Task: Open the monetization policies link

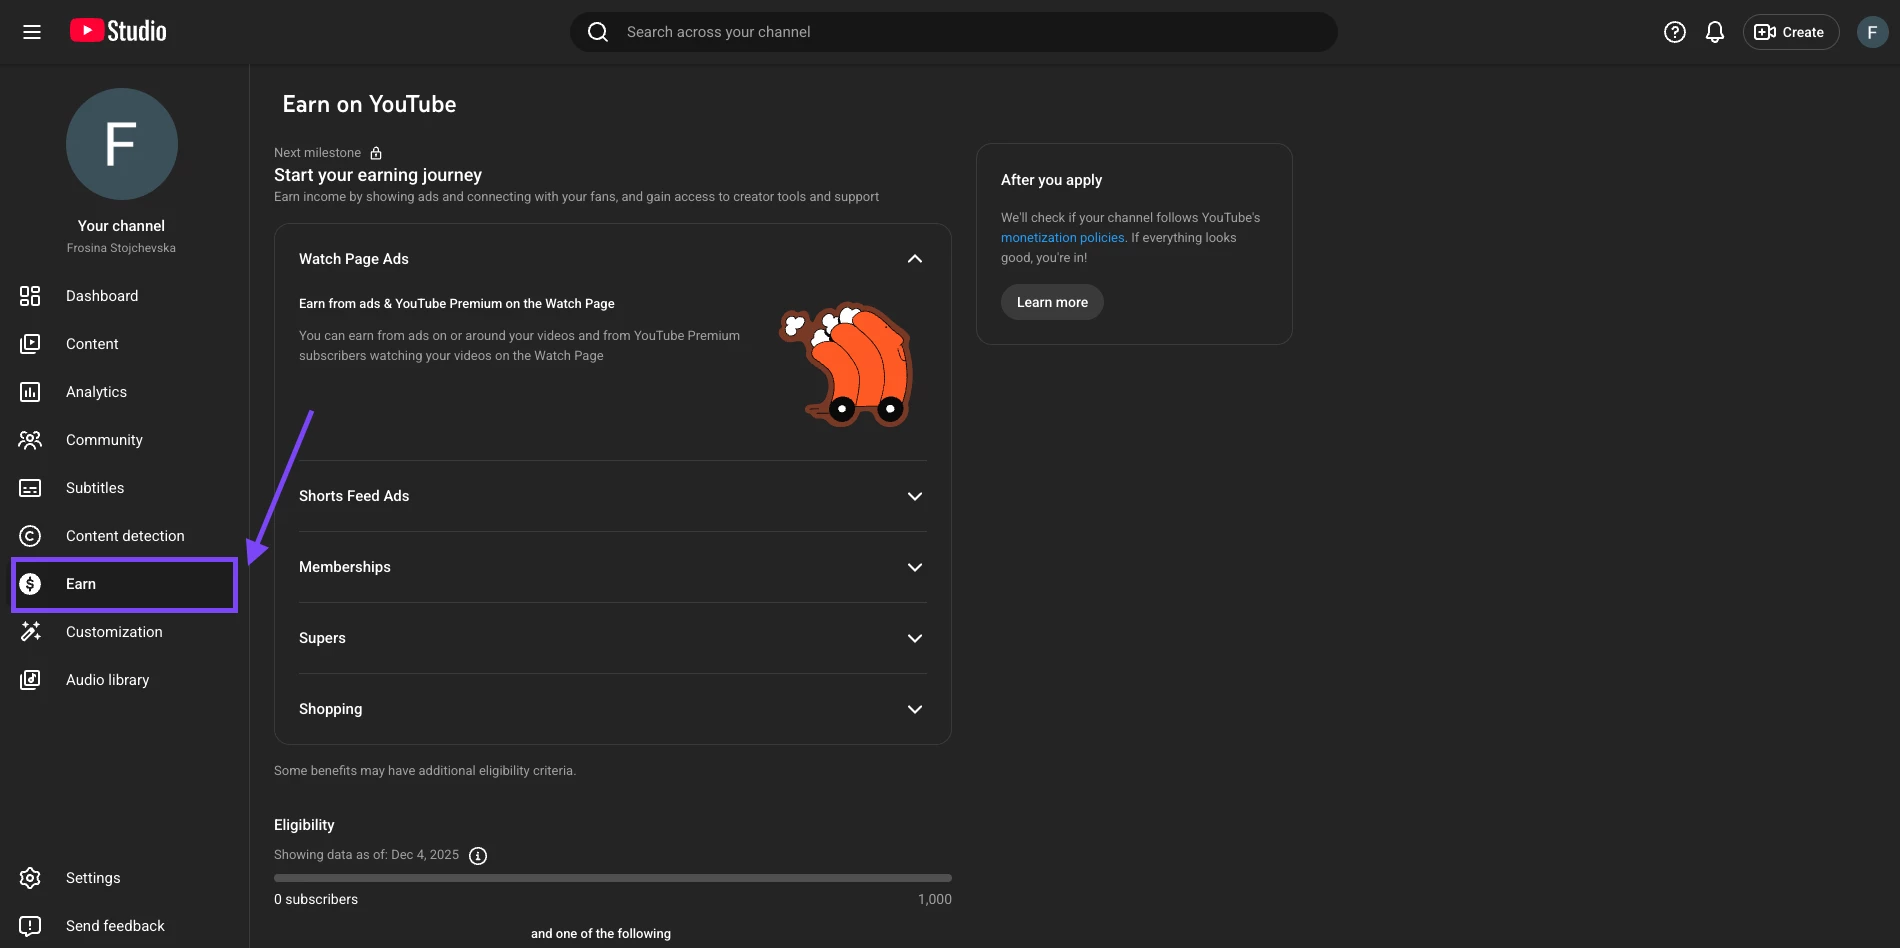Action: pos(1063,238)
